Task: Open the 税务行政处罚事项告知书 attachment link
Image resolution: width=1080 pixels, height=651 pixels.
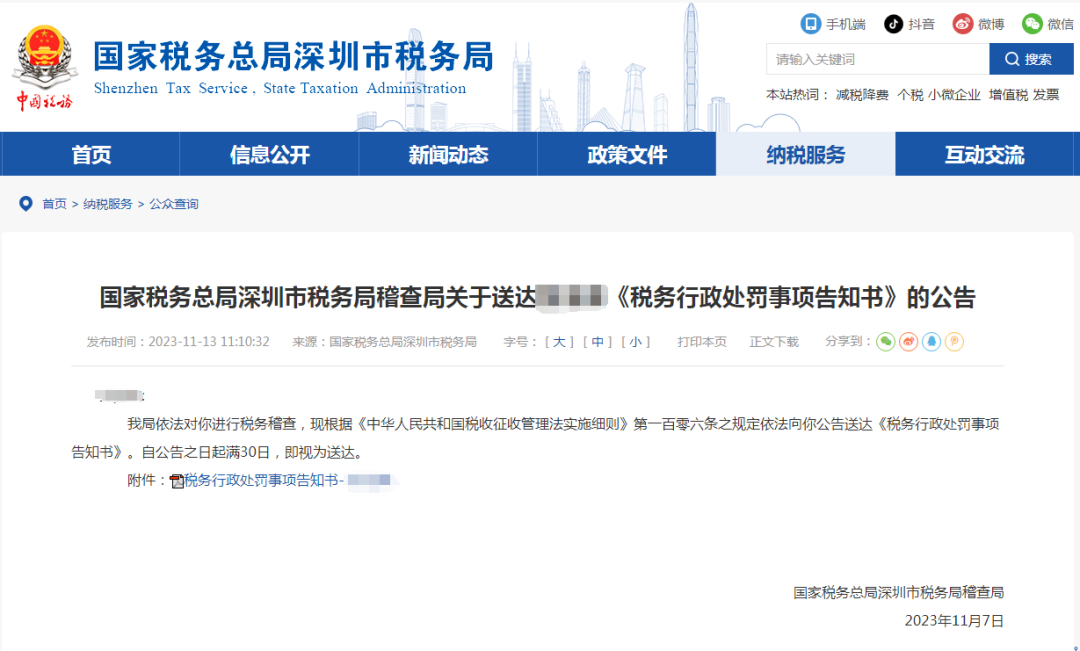Action: 262,481
